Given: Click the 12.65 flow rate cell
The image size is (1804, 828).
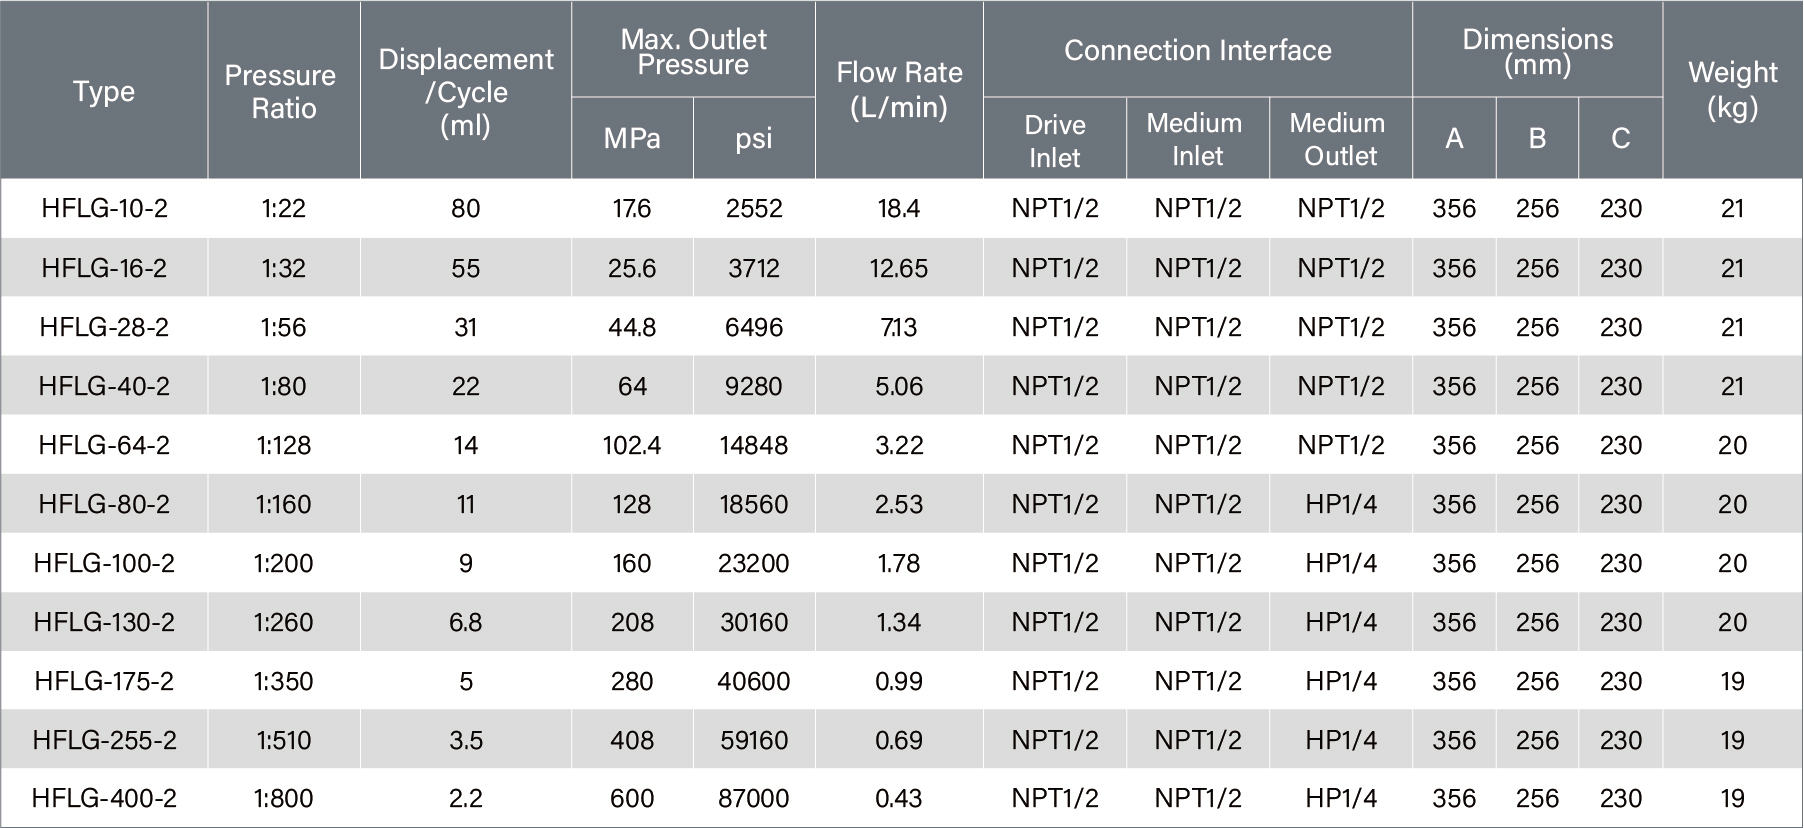Looking at the screenshot, I should [899, 268].
